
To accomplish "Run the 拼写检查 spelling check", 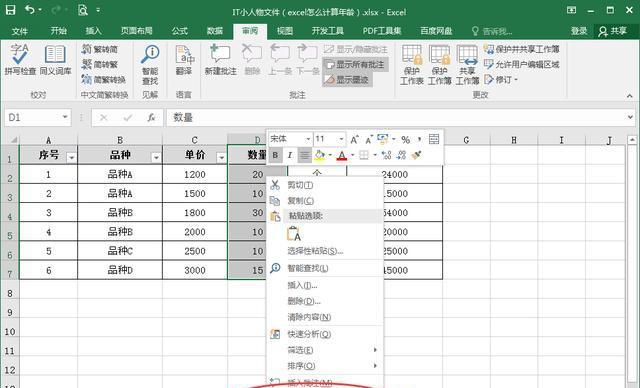I will tap(20, 60).
